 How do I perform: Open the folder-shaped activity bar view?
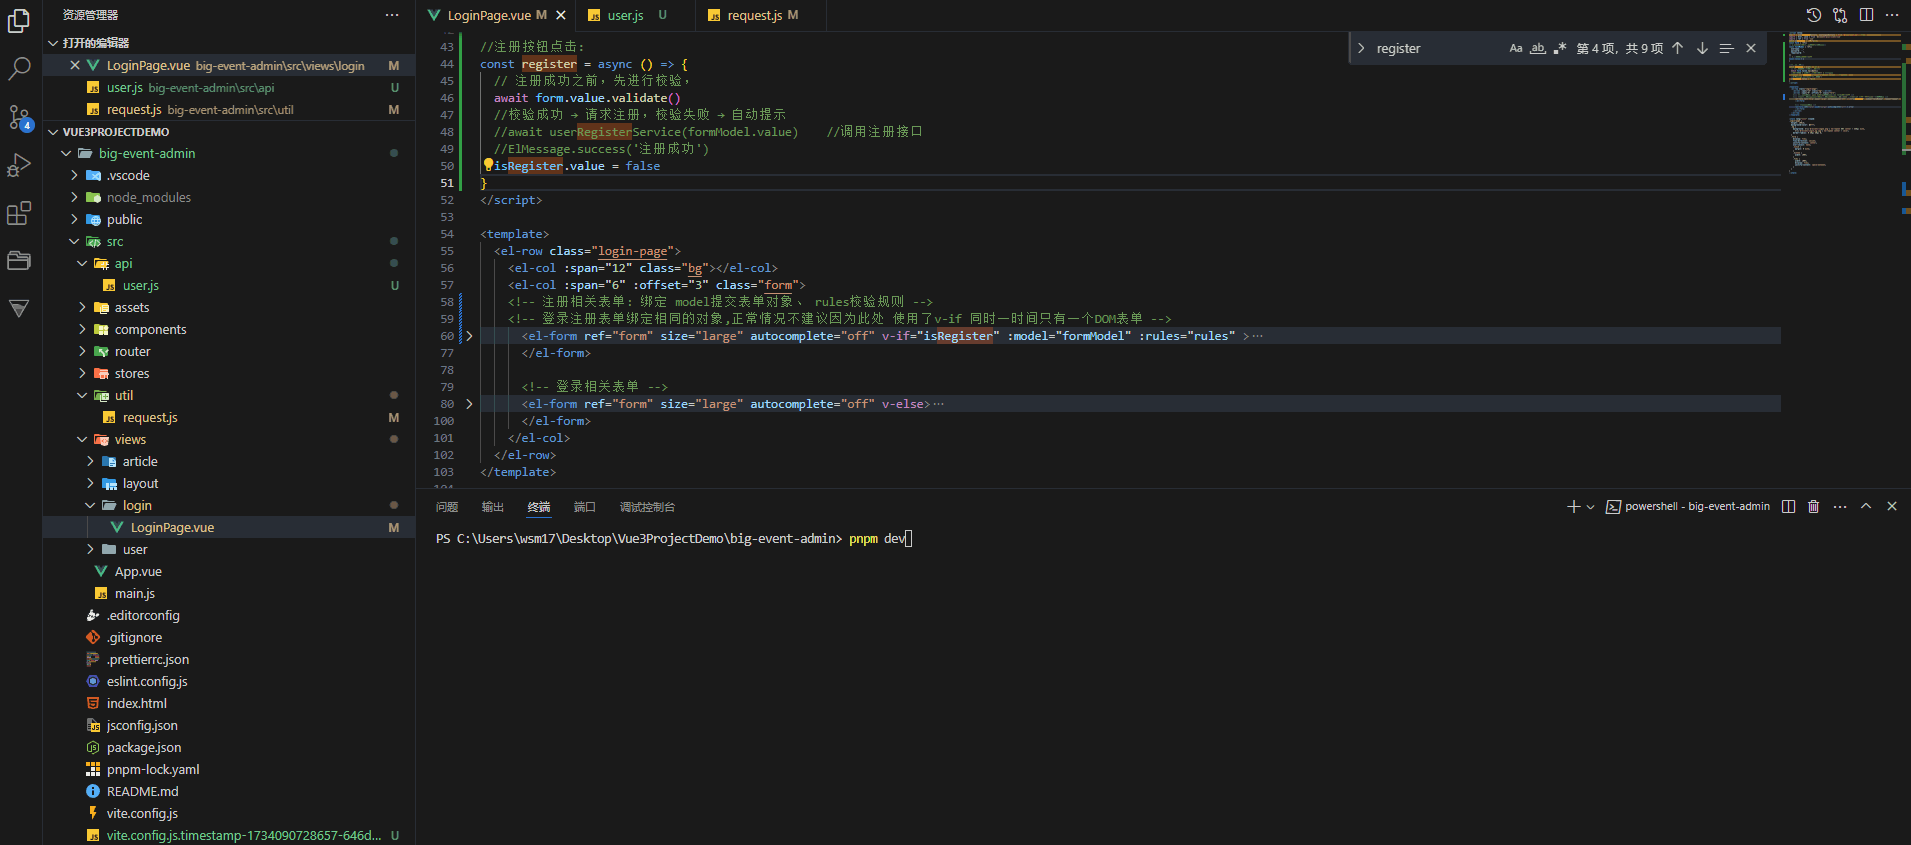click(19, 260)
